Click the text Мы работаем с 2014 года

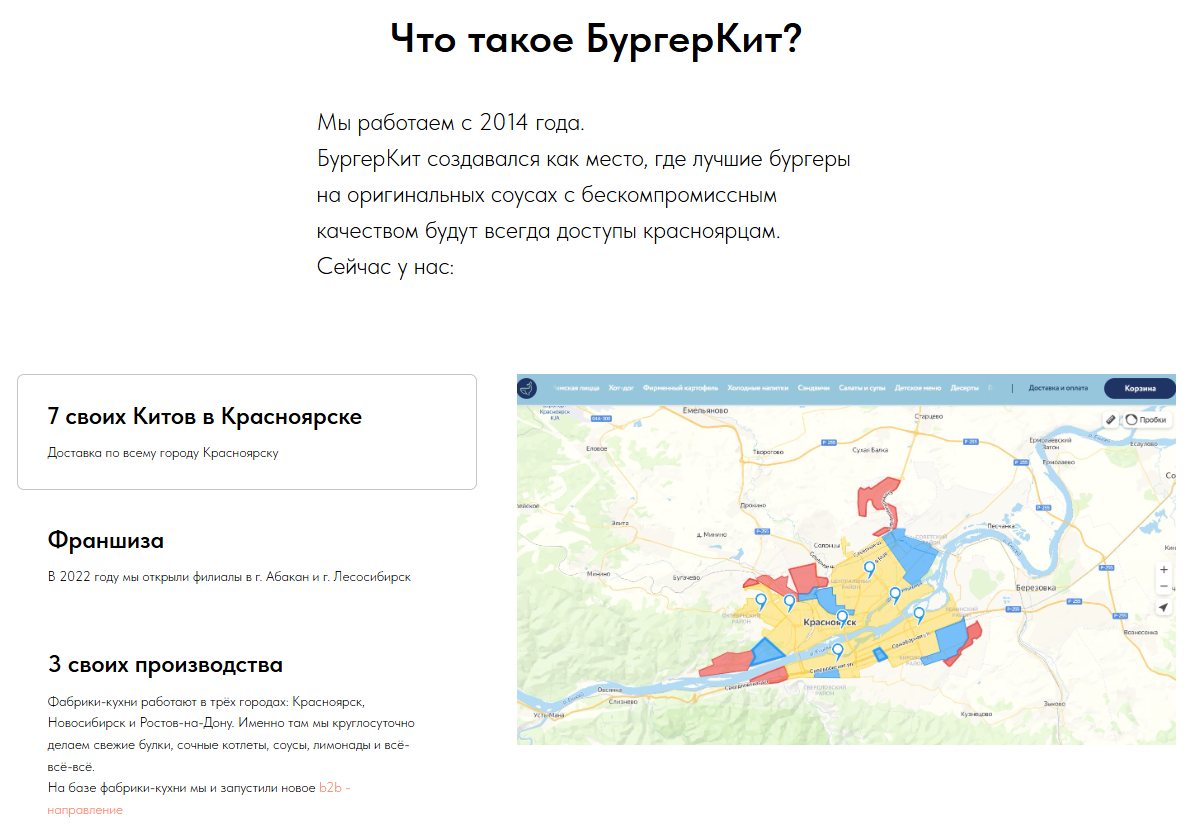(x=450, y=122)
